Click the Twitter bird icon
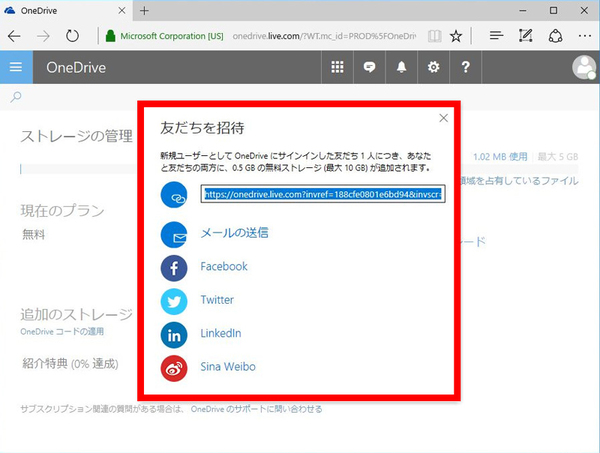This screenshot has width=600, height=453. click(x=174, y=301)
